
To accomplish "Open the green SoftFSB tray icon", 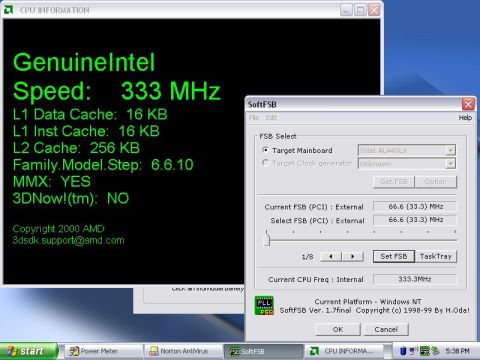I will click(425, 351).
